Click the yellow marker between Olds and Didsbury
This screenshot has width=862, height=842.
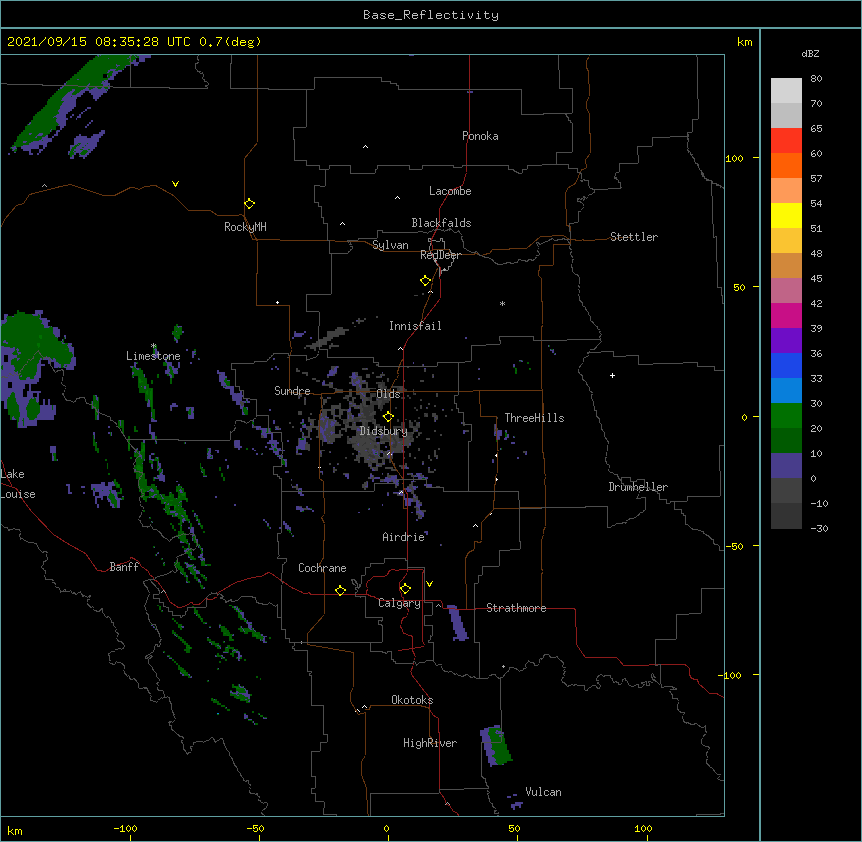tap(388, 417)
